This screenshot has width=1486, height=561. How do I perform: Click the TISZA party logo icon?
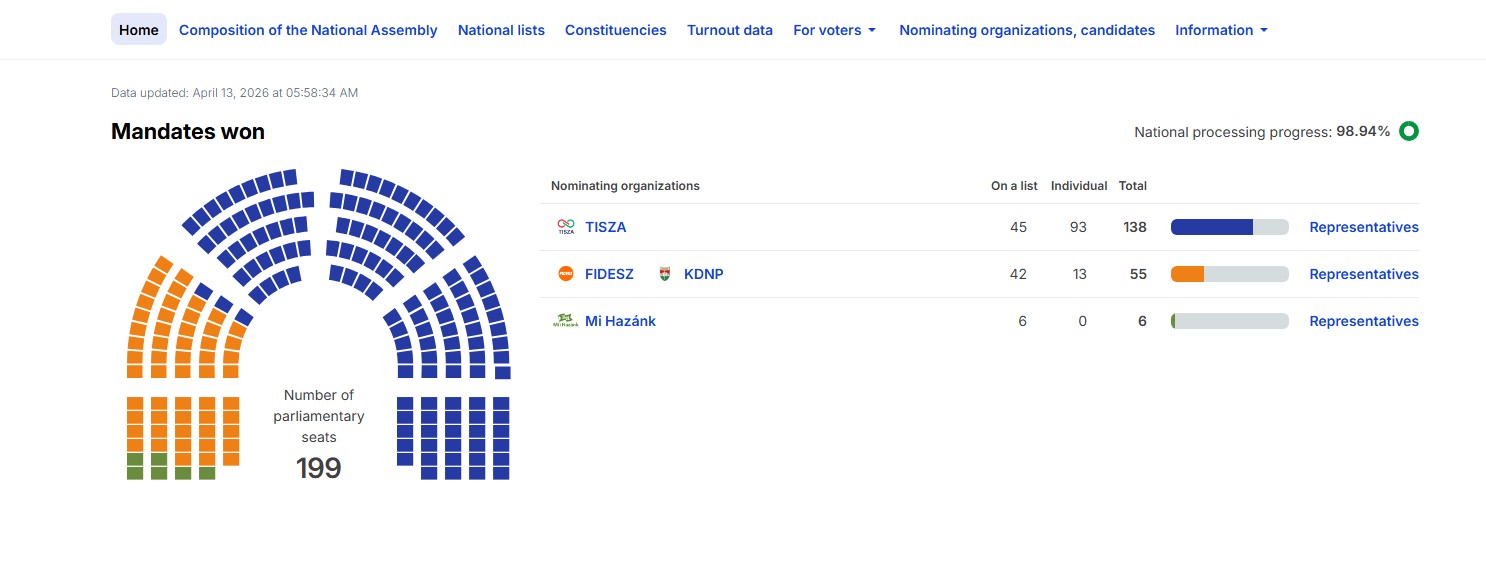tap(566, 227)
